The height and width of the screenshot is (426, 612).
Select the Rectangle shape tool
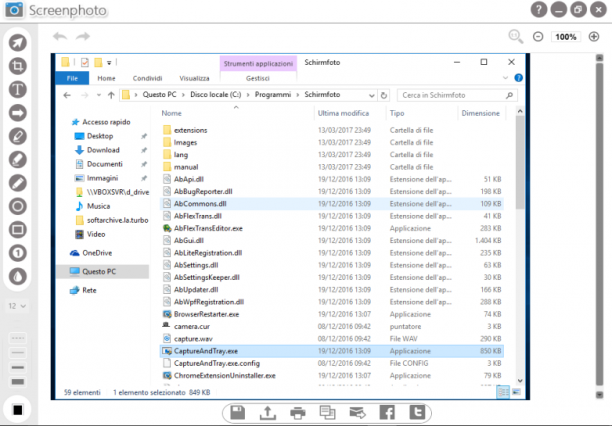(x=18, y=230)
